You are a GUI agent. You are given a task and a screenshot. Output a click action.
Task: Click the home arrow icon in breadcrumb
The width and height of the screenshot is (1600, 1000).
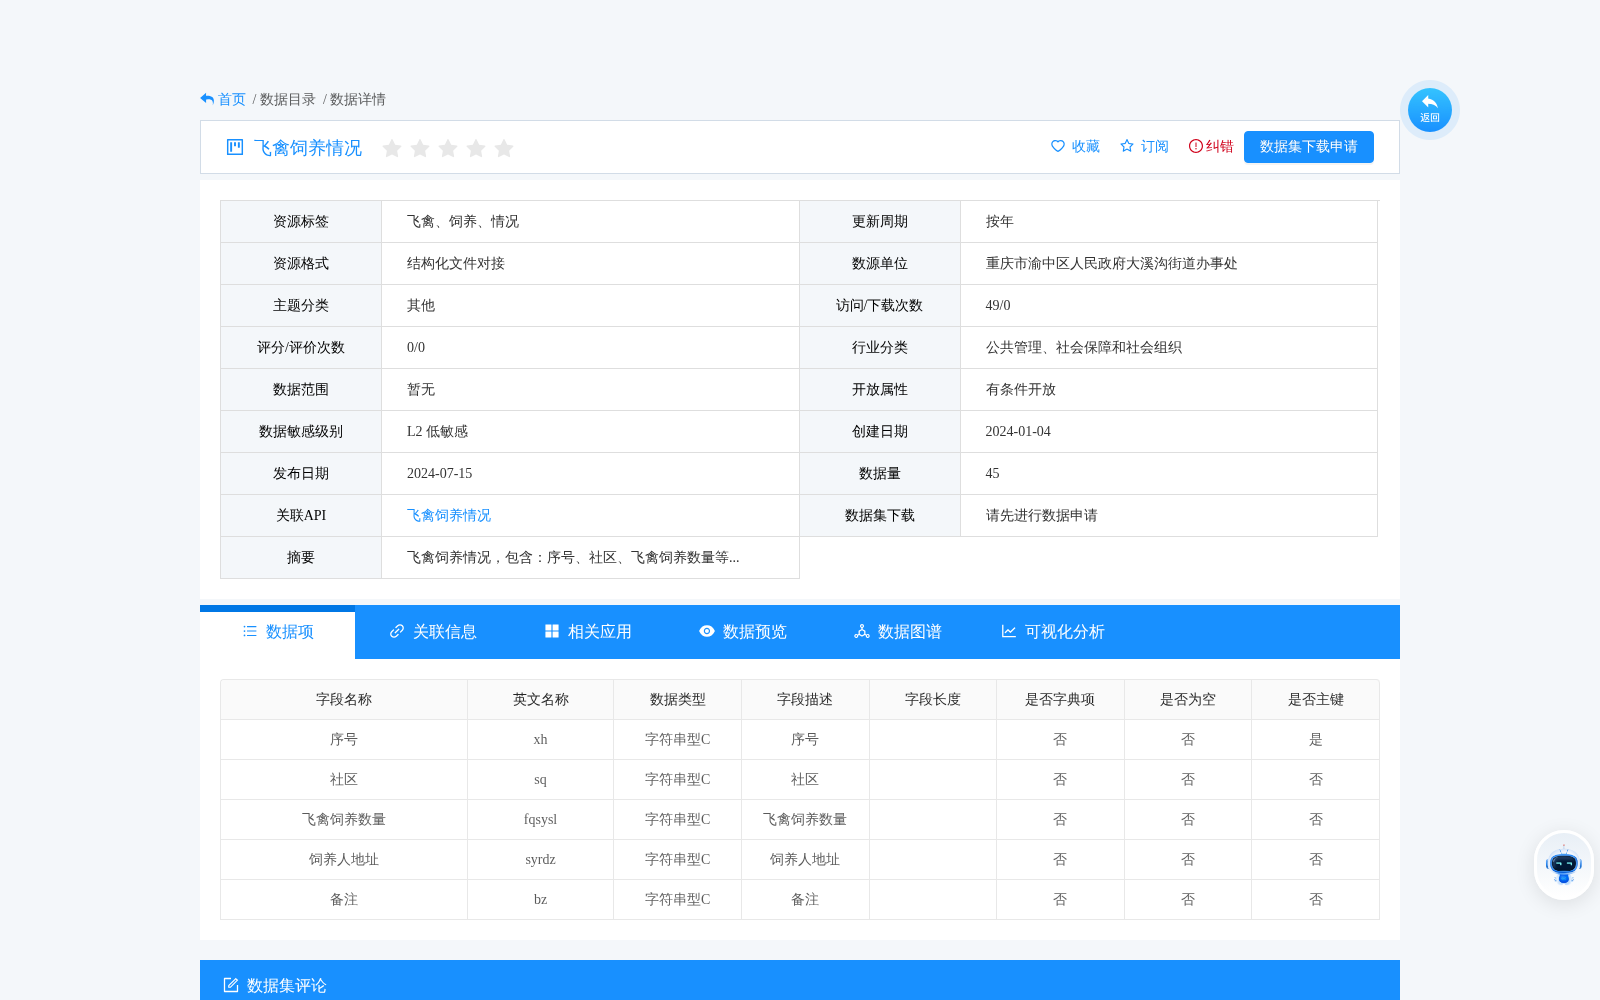(x=207, y=99)
